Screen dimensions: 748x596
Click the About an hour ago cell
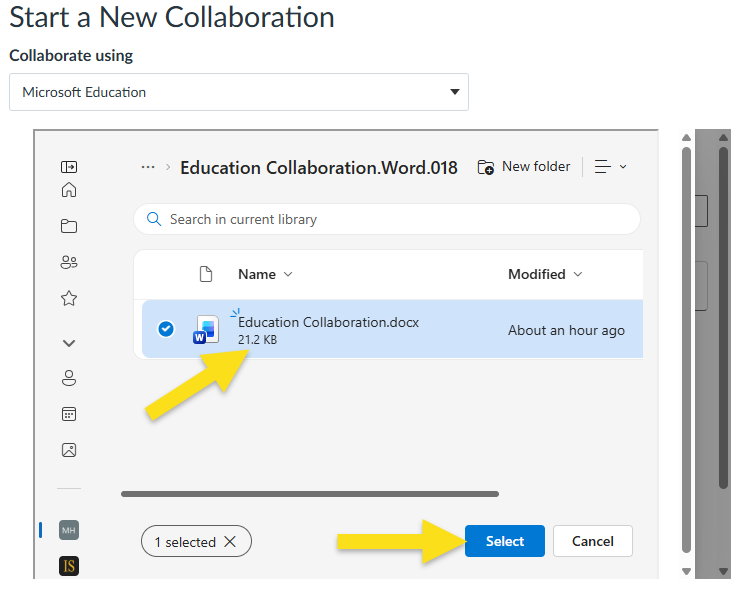click(x=566, y=330)
